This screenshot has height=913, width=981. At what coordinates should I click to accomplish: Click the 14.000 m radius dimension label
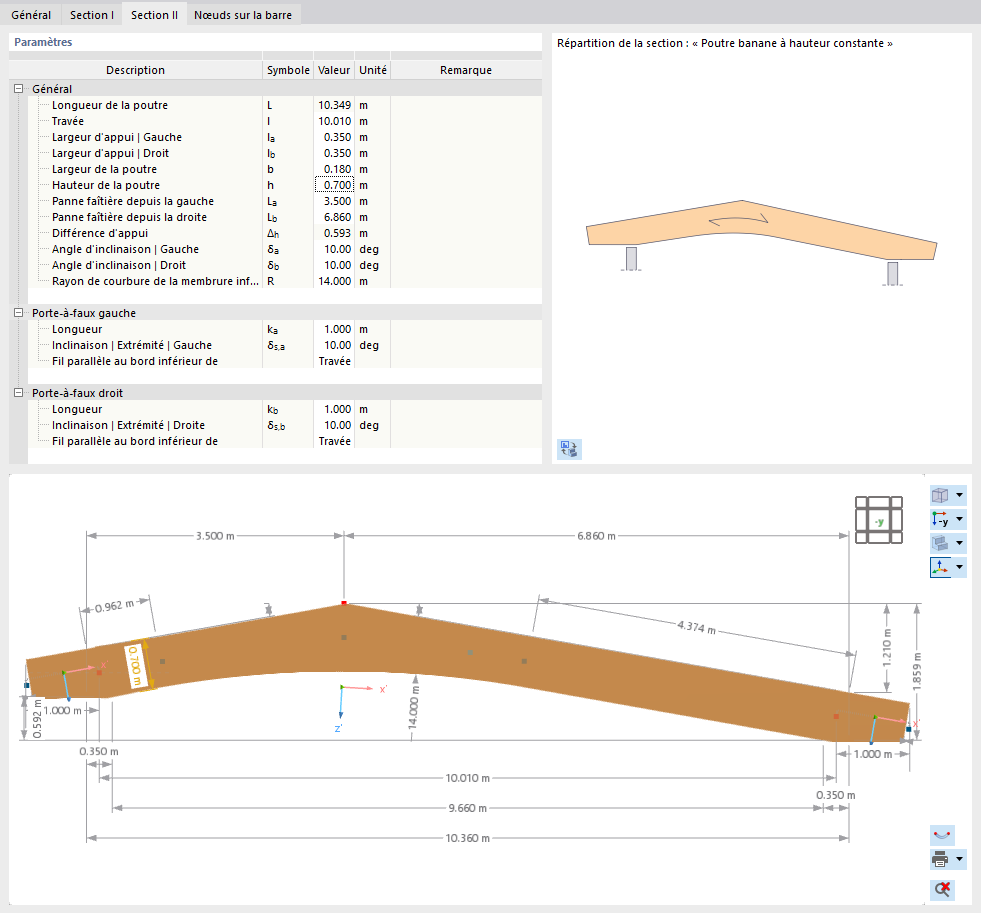(x=413, y=705)
